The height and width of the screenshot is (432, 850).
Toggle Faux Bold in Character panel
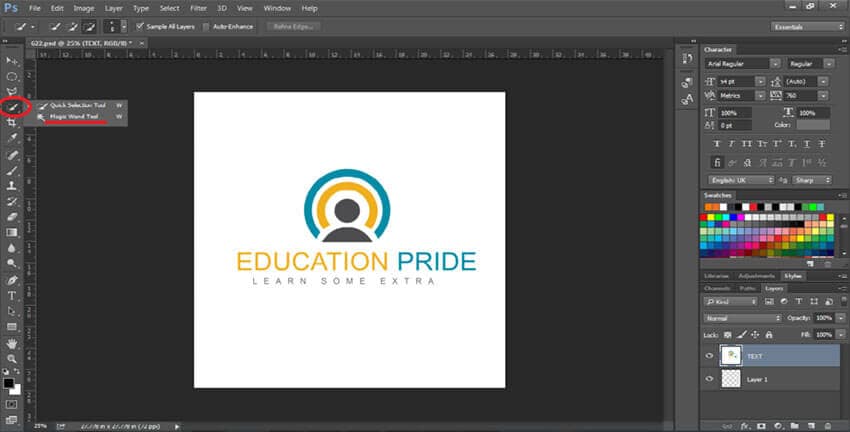point(717,144)
